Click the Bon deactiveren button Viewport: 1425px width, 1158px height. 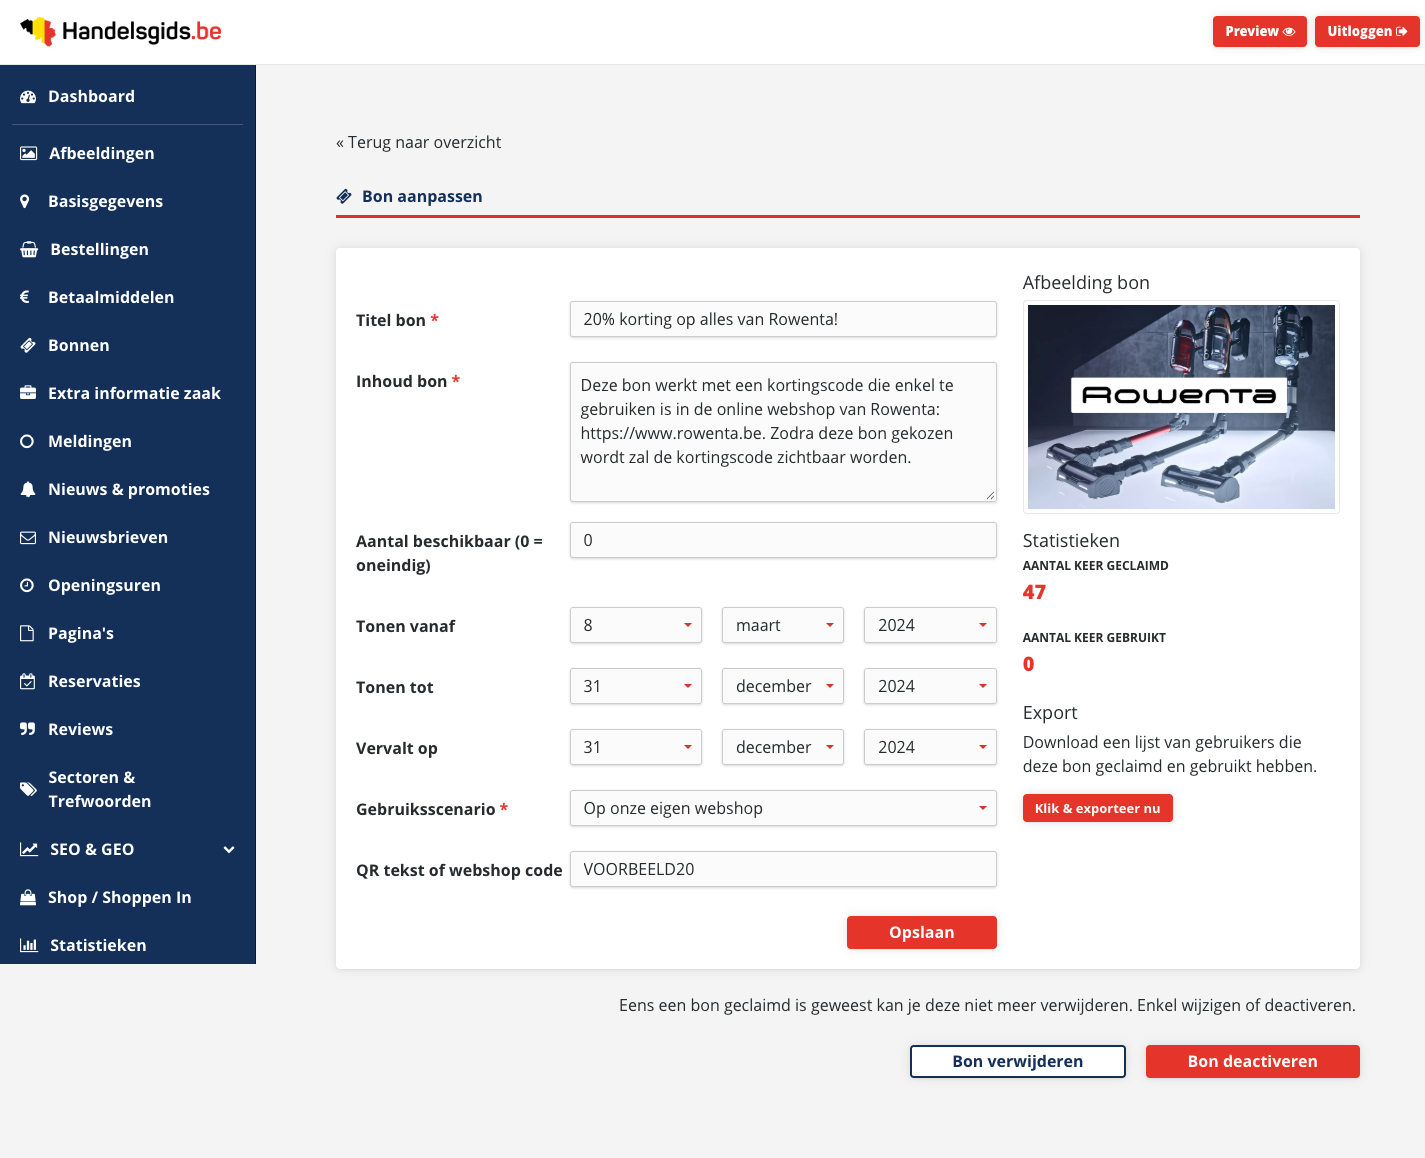click(x=1253, y=1061)
